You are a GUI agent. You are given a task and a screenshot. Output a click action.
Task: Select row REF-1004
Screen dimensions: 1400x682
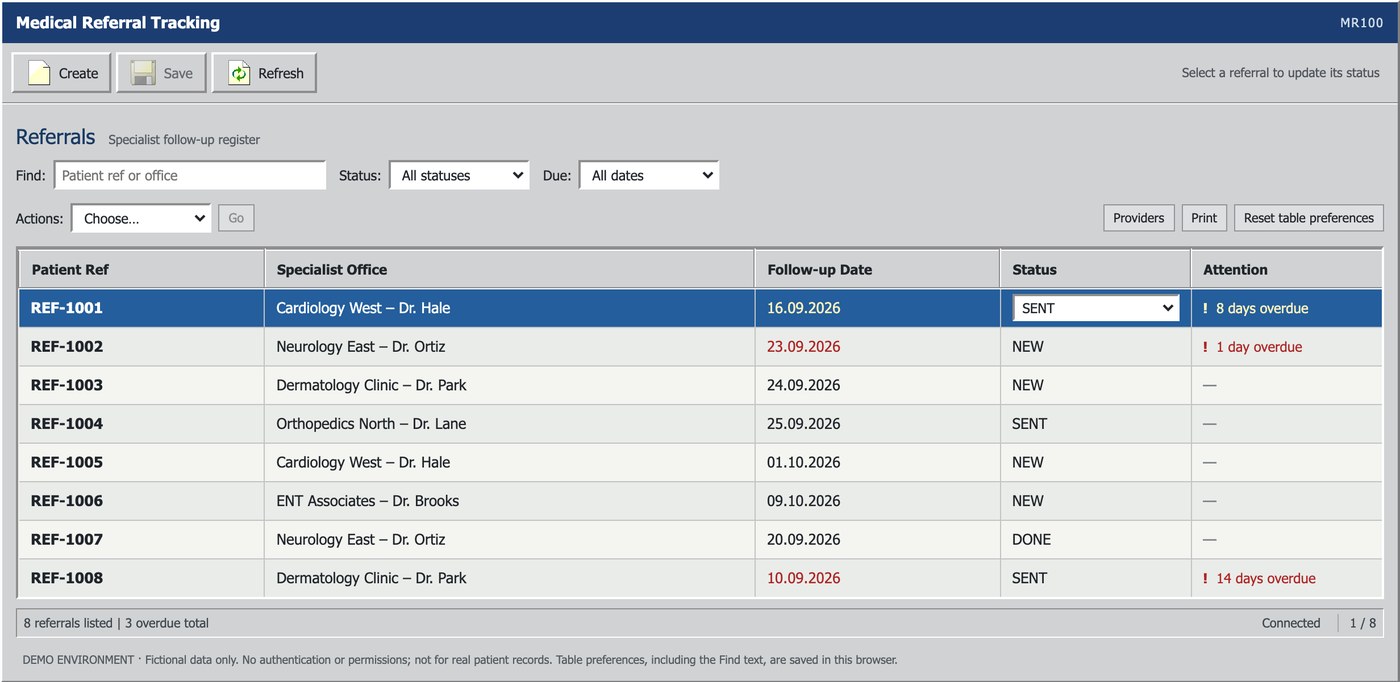(x=700, y=424)
